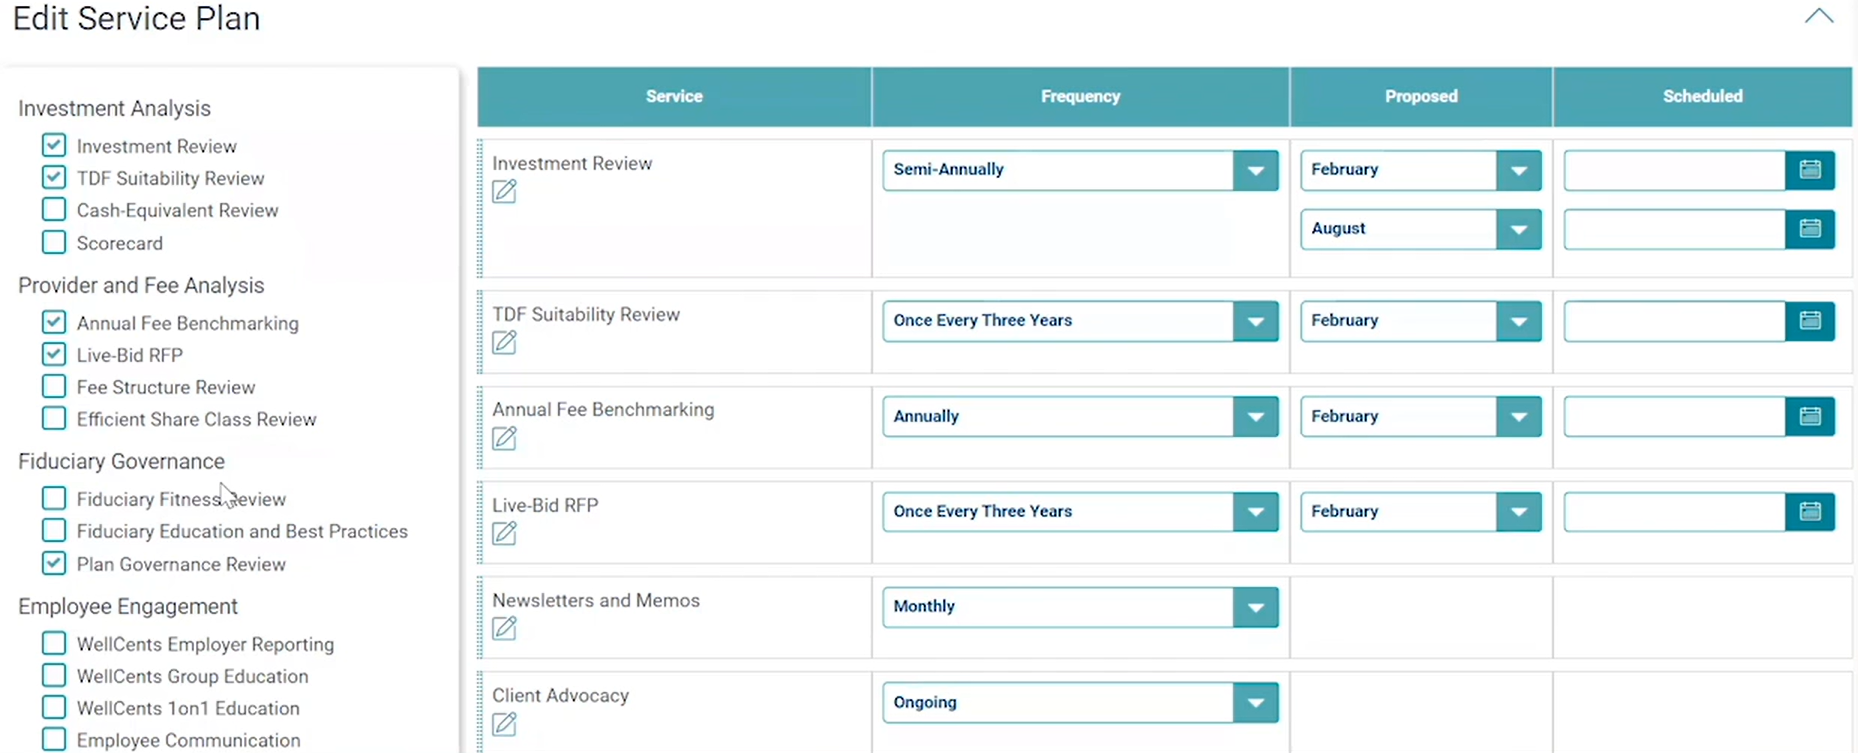This screenshot has height=753, width=1858.
Task: Click the Investment Analysis section heading
Action: pos(114,108)
